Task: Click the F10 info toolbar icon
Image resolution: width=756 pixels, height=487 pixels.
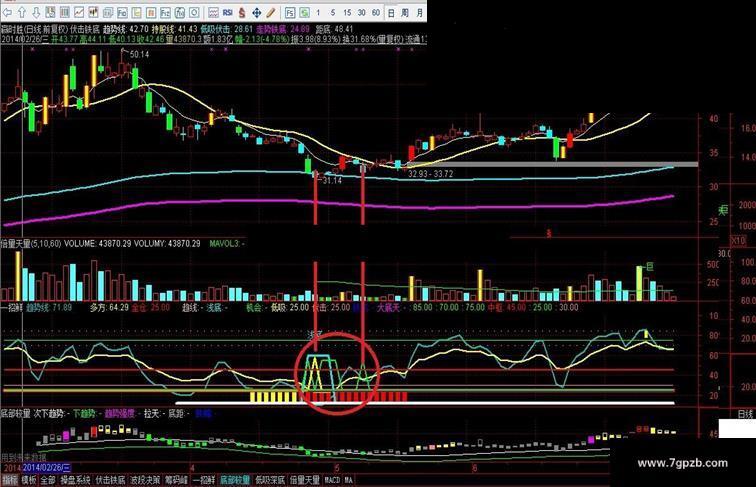Action: click(122, 13)
